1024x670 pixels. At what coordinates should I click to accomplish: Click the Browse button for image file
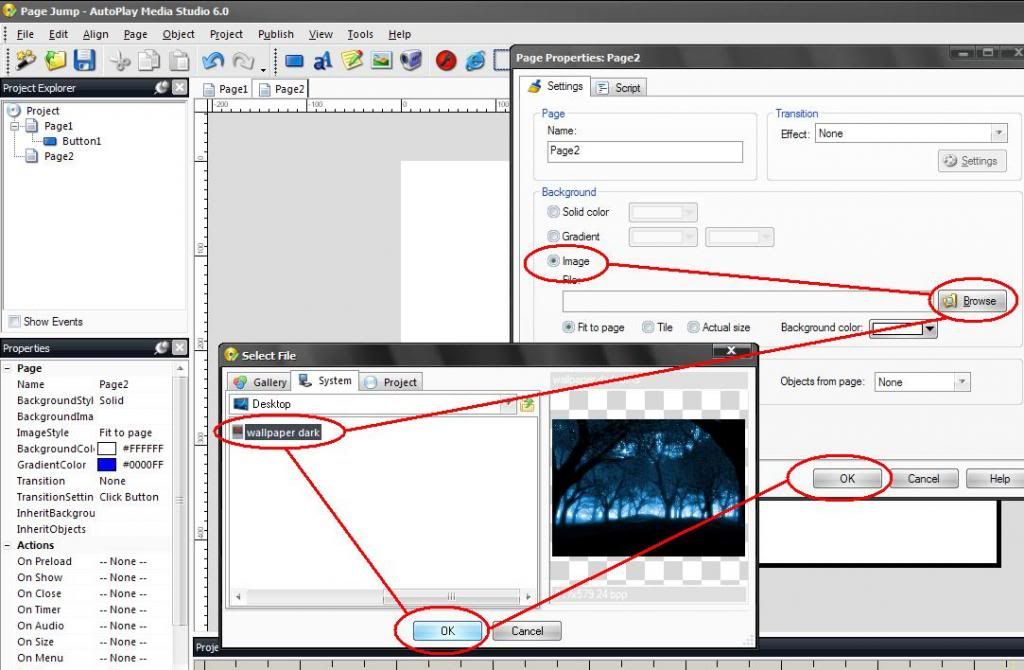pyautogui.click(x=970, y=301)
